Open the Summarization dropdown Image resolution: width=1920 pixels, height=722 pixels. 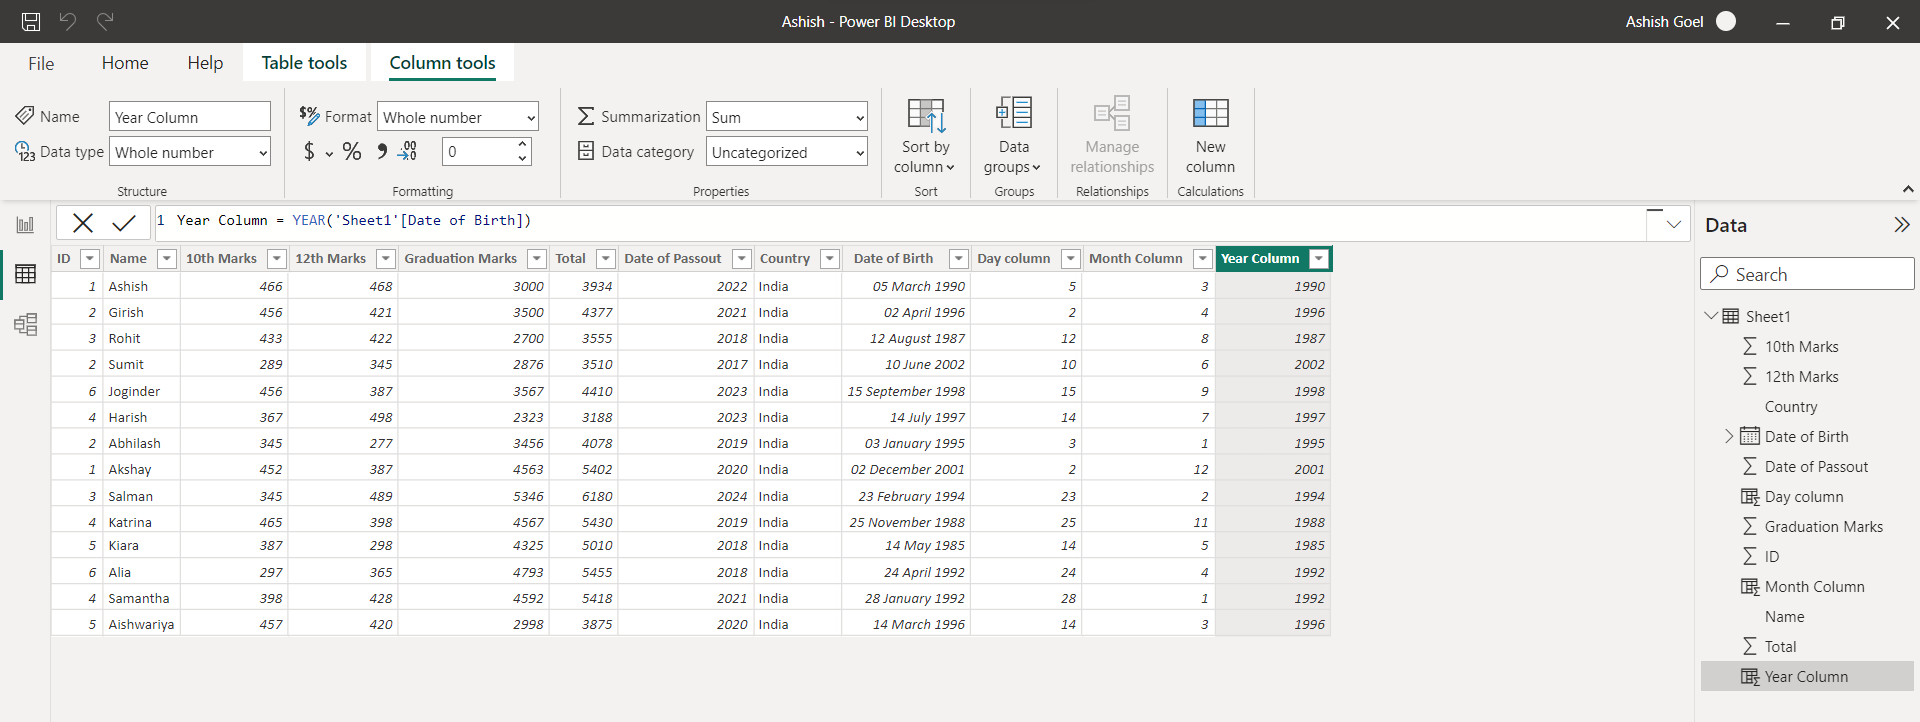coord(786,117)
